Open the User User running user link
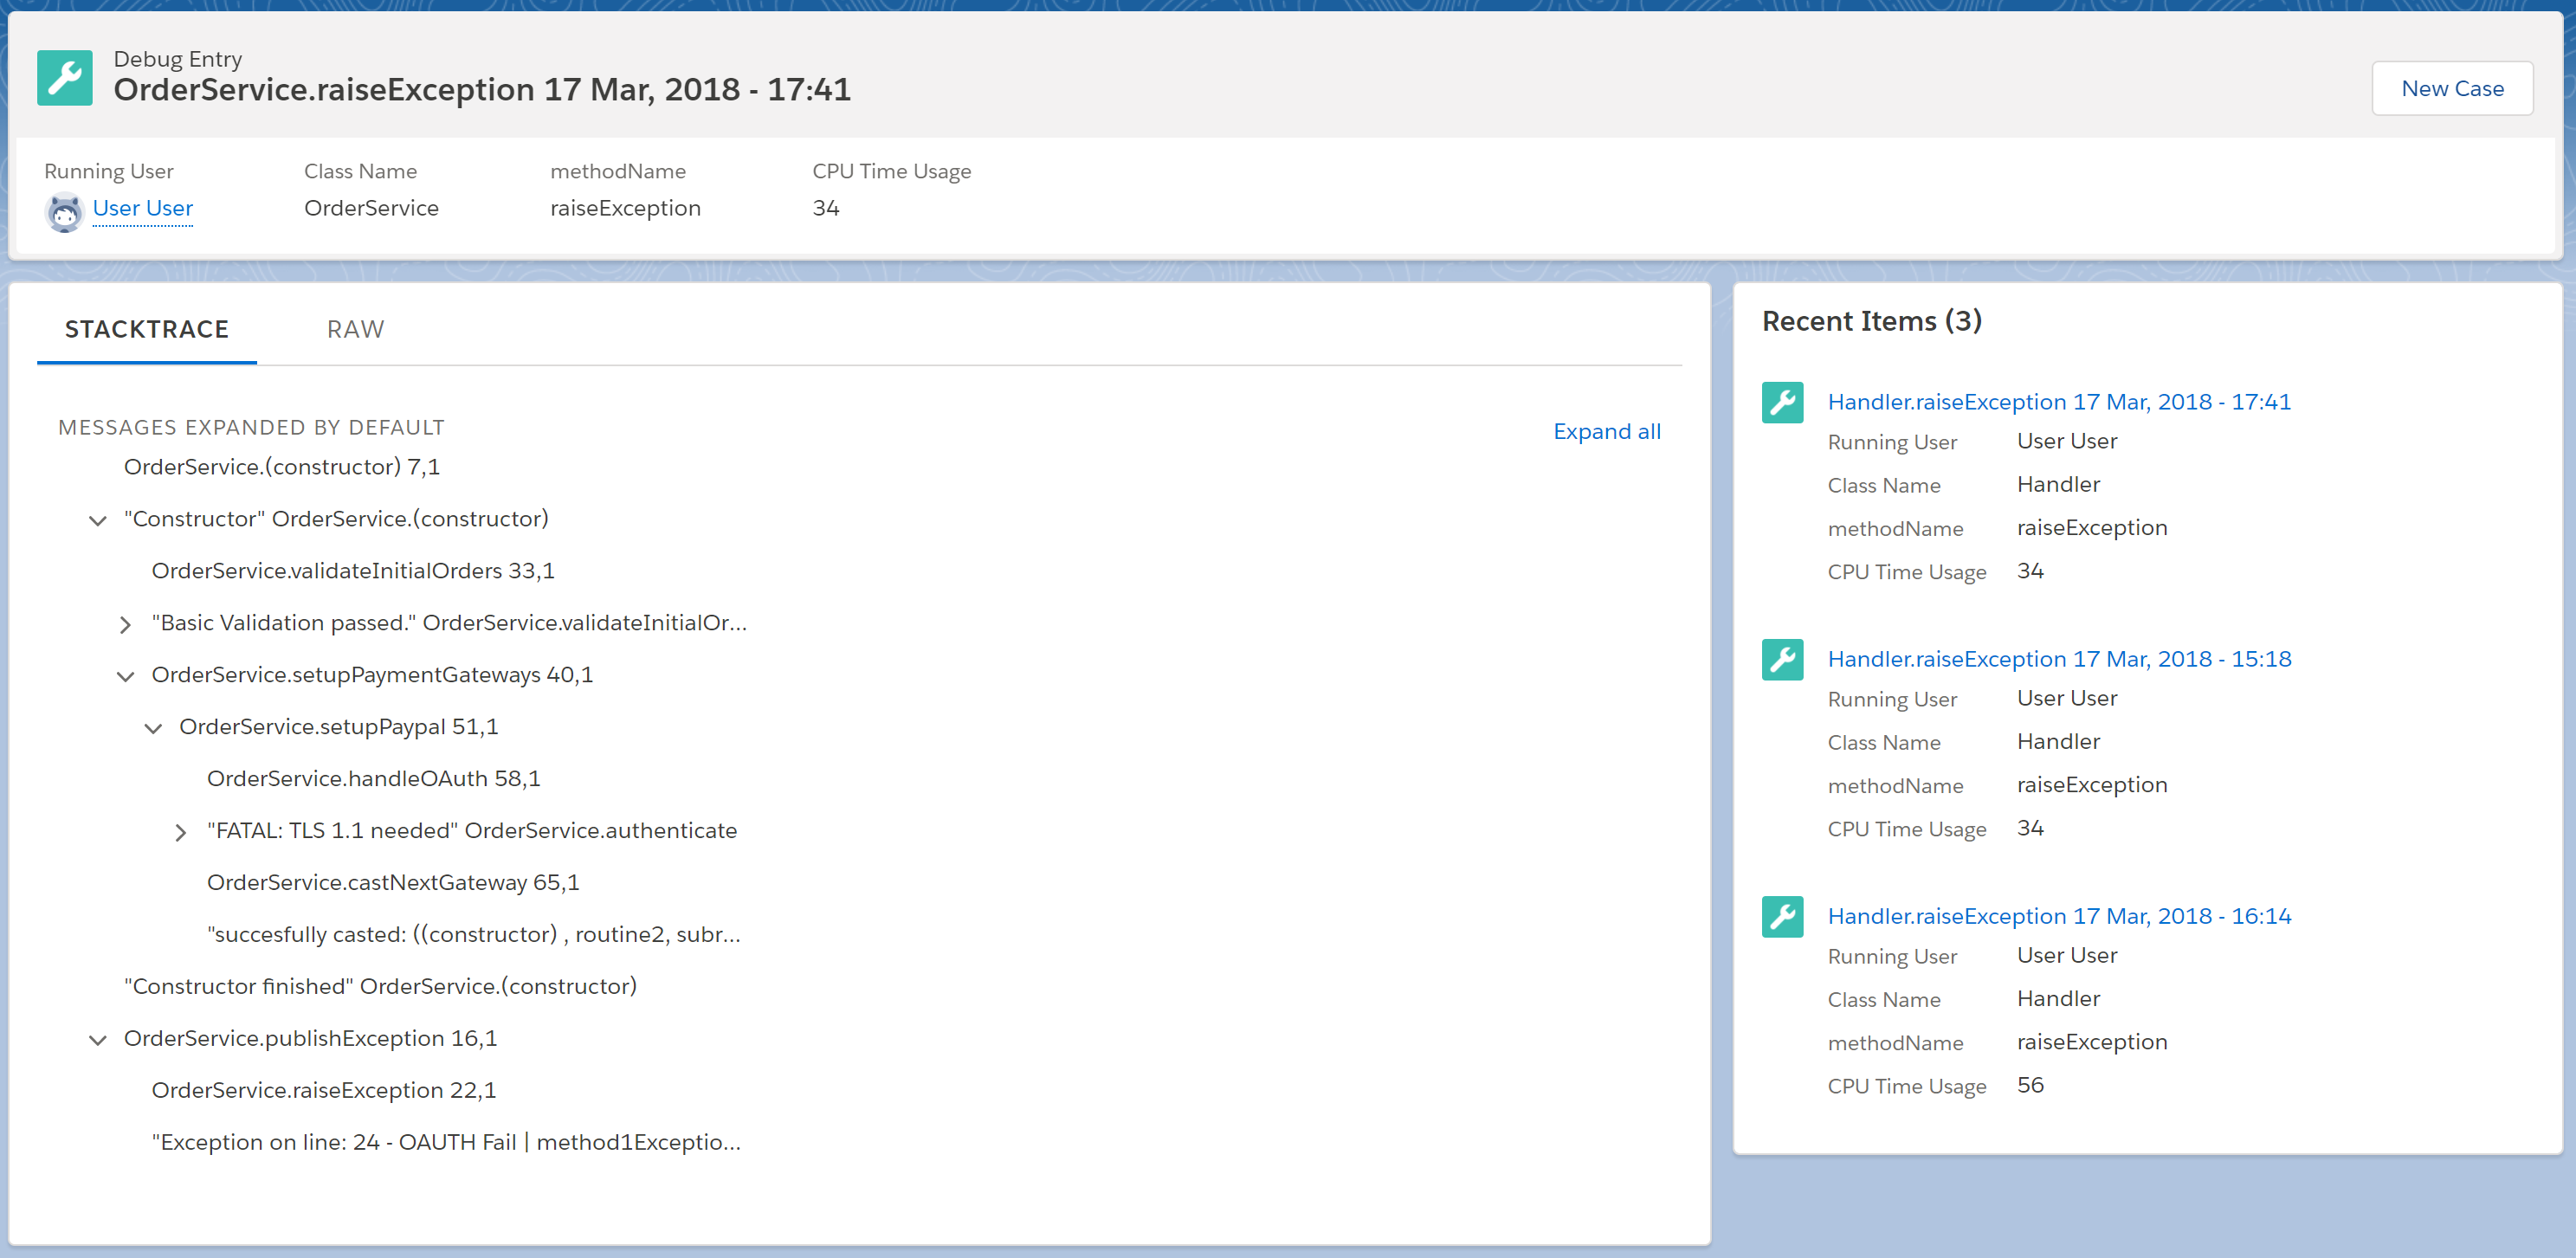Screen dimensions: 2576x1258 (x=143, y=208)
